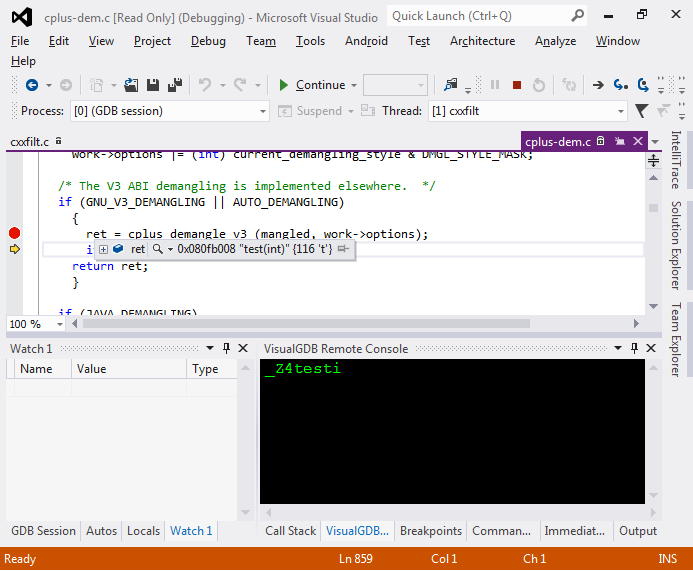693x571 pixels.
Task: Expand the ret variable data tip
Action: 103,248
